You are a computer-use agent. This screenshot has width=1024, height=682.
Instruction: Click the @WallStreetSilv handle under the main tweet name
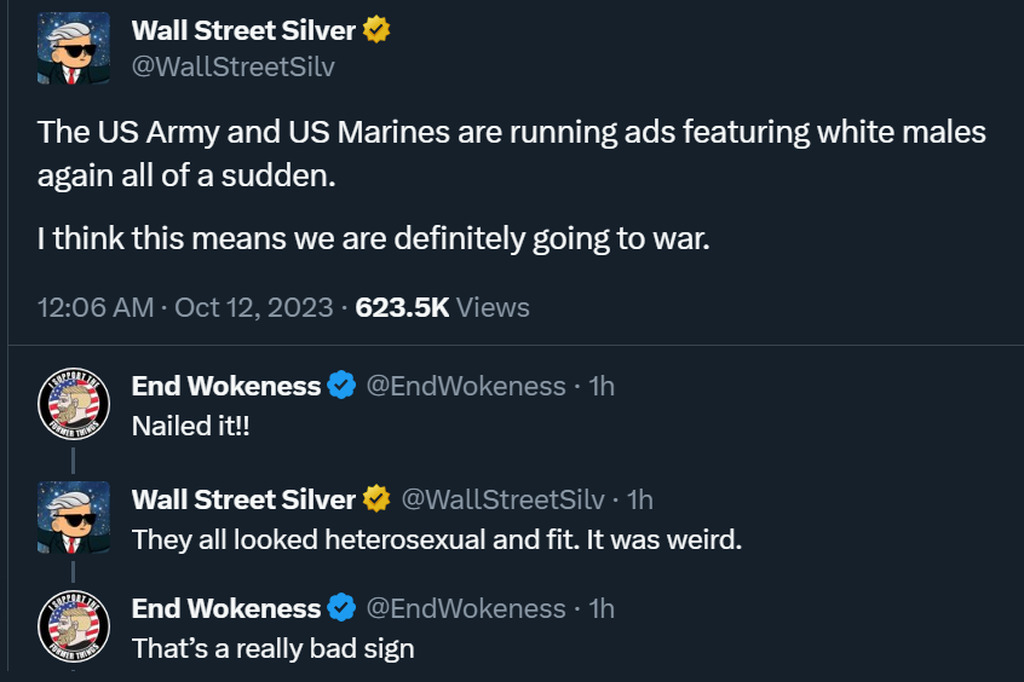pos(233,67)
